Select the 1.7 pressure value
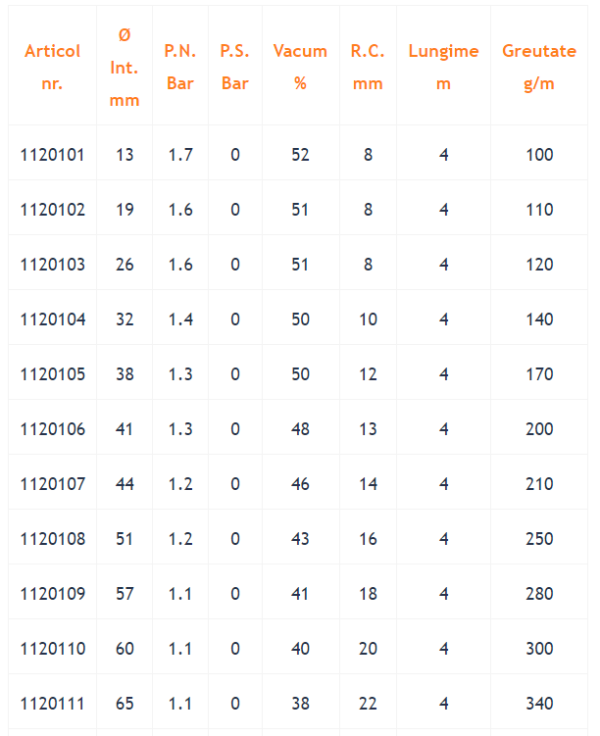 180,154
